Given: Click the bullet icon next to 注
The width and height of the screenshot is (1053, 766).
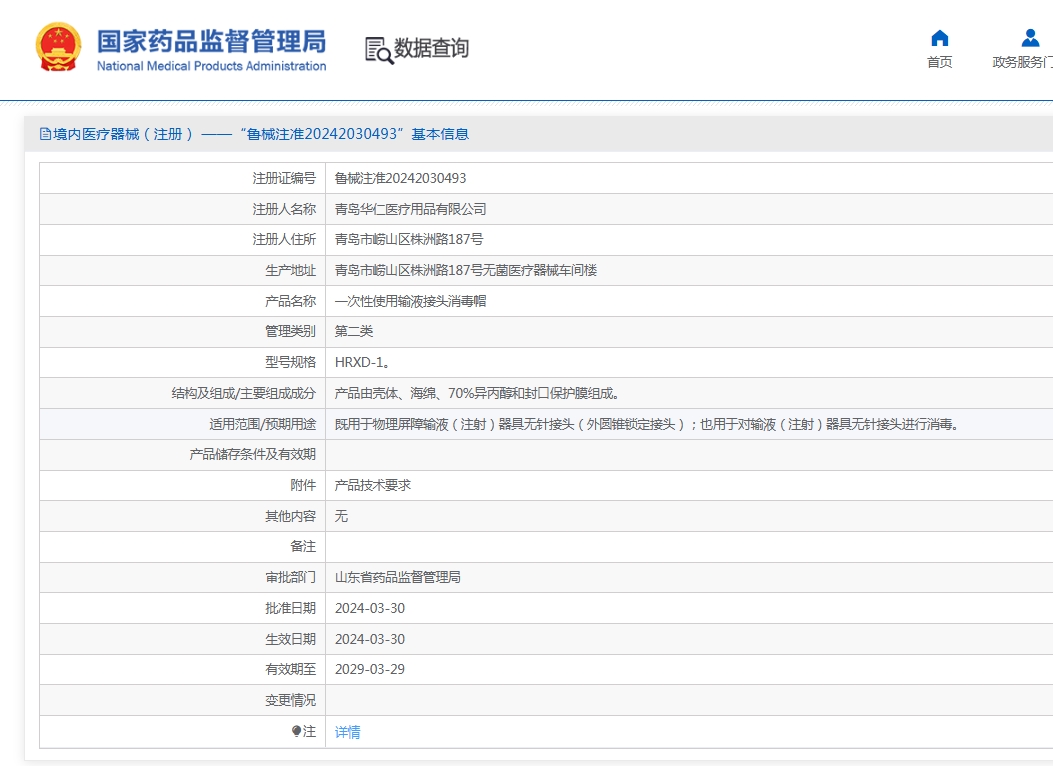Looking at the screenshot, I should coord(296,731).
